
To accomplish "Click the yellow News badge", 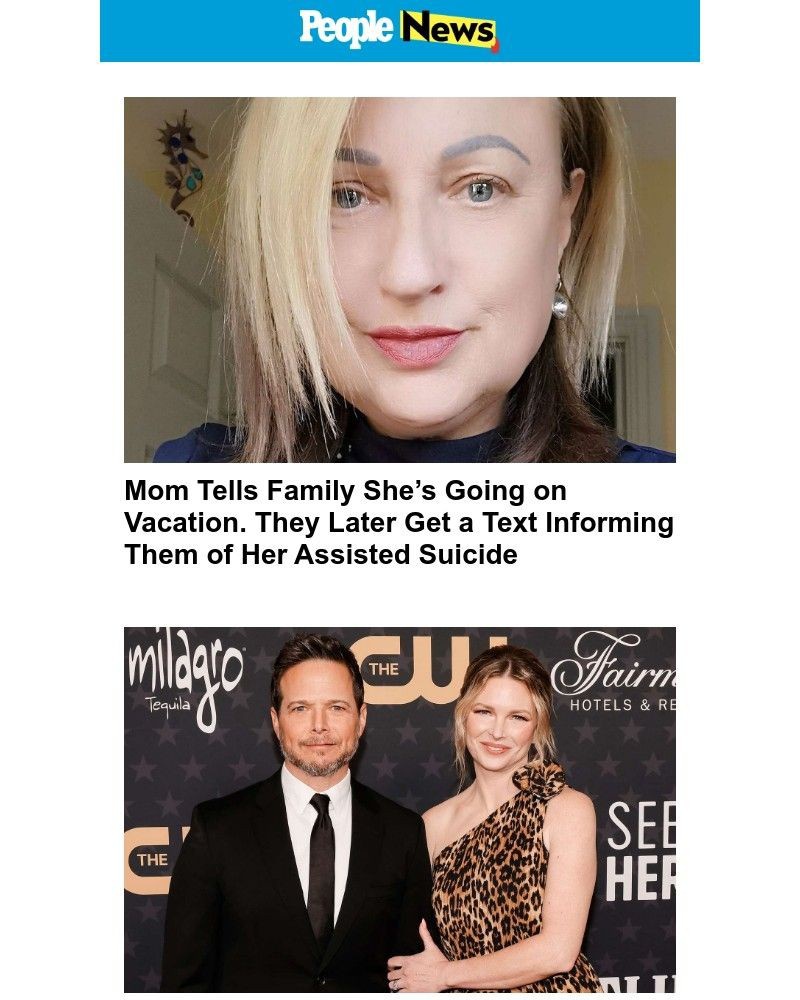I will tap(448, 30).
